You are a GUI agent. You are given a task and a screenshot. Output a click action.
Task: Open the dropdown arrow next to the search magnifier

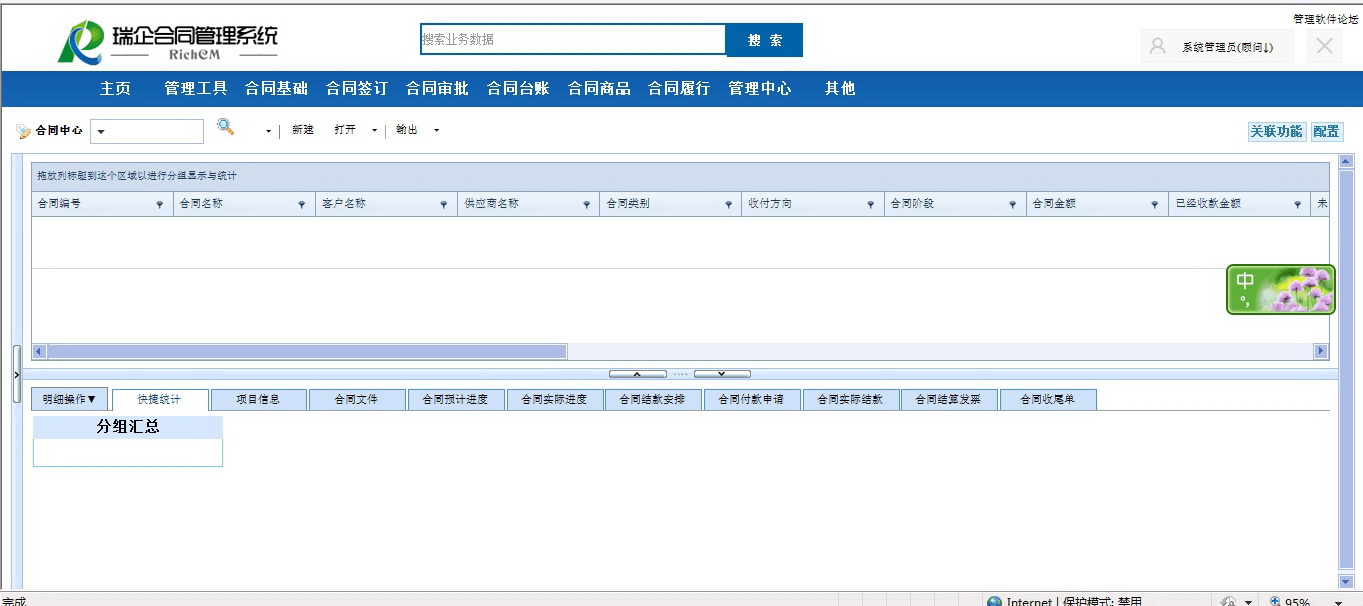pyautogui.click(x=268, y=131)
